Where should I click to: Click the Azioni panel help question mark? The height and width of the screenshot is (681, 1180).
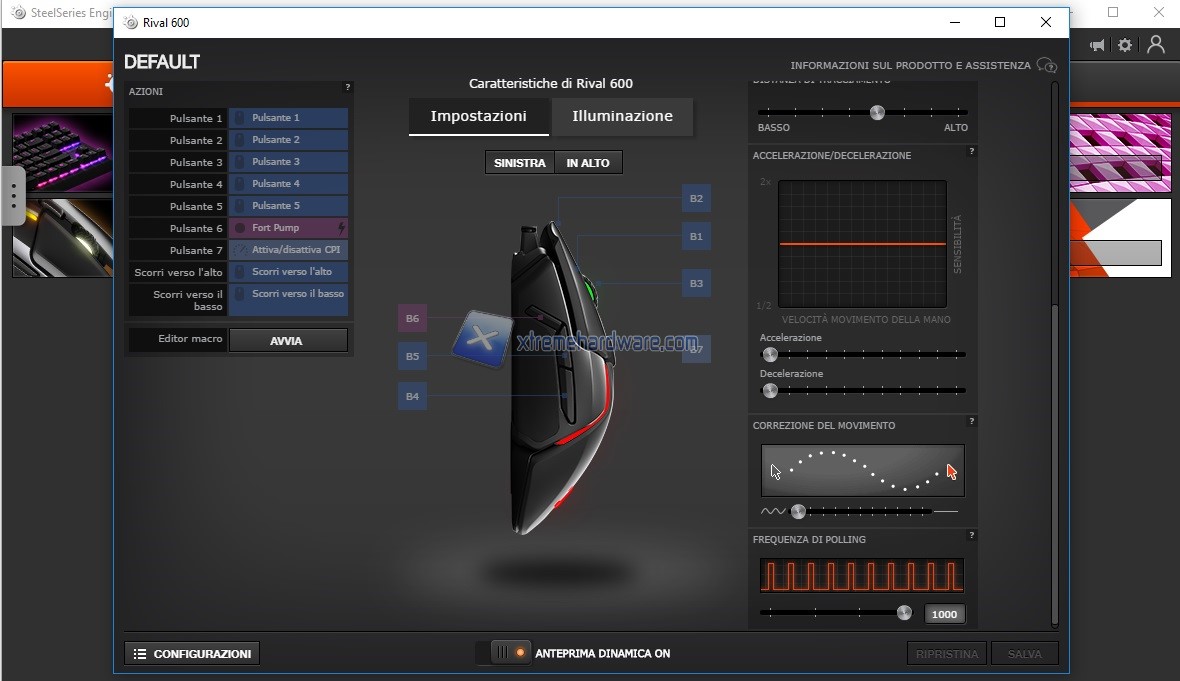click(347, 88)
